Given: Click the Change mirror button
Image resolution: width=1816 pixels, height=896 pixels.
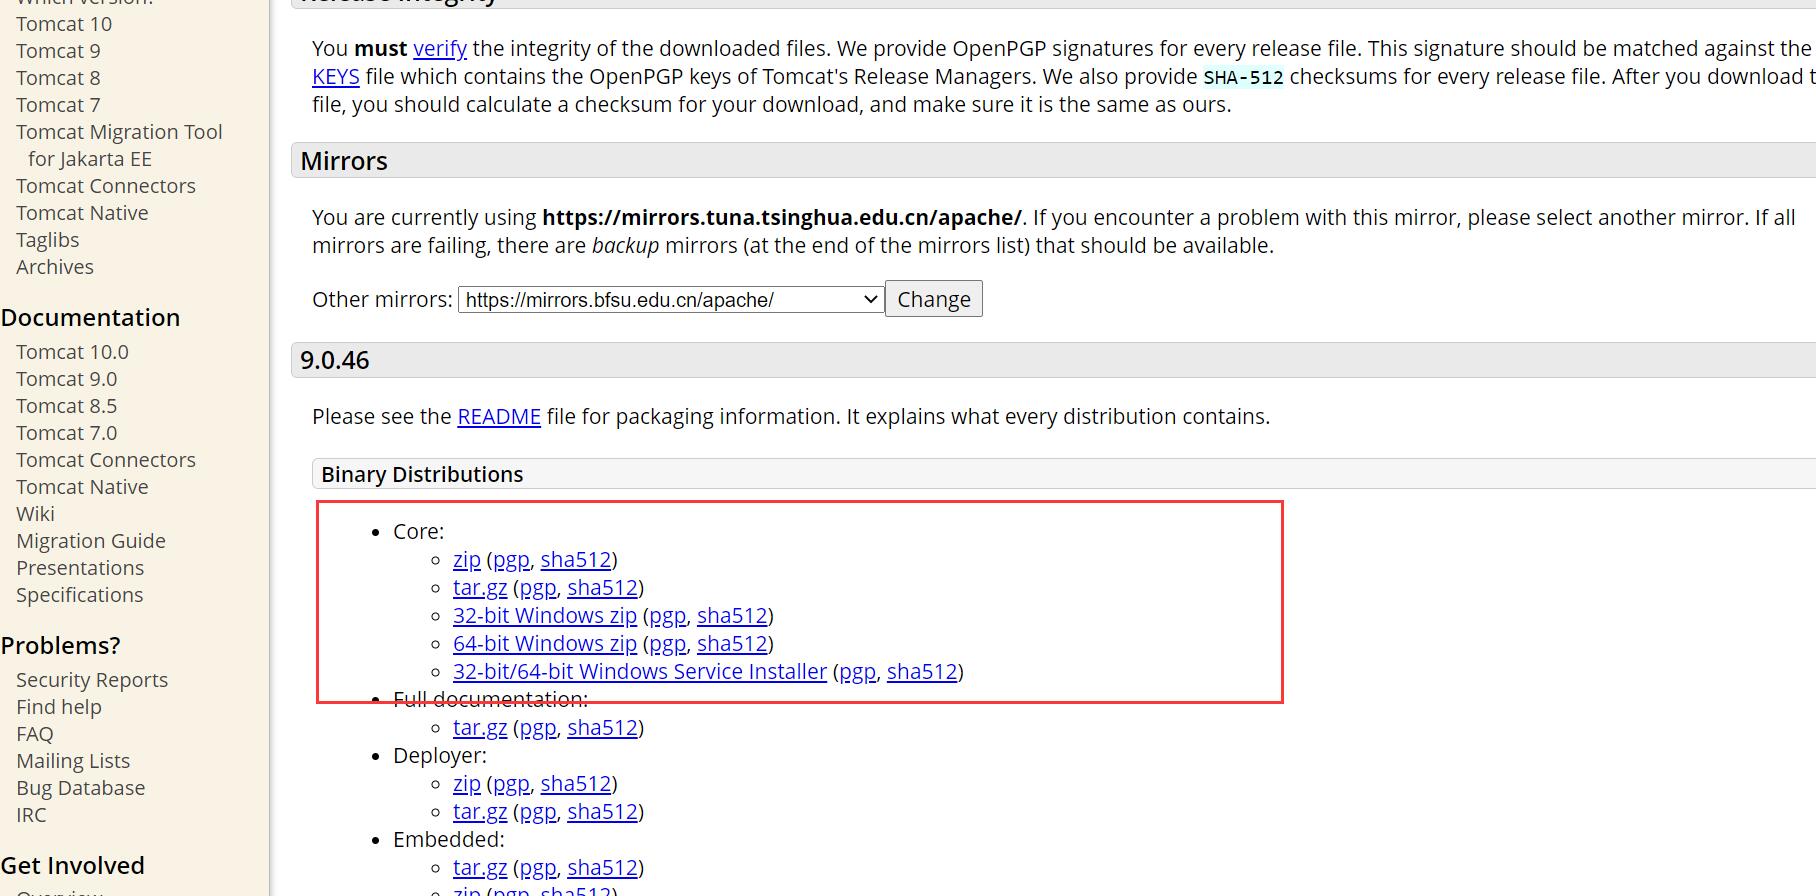Looking at the screenshot, I should click(x=934, y=299).
